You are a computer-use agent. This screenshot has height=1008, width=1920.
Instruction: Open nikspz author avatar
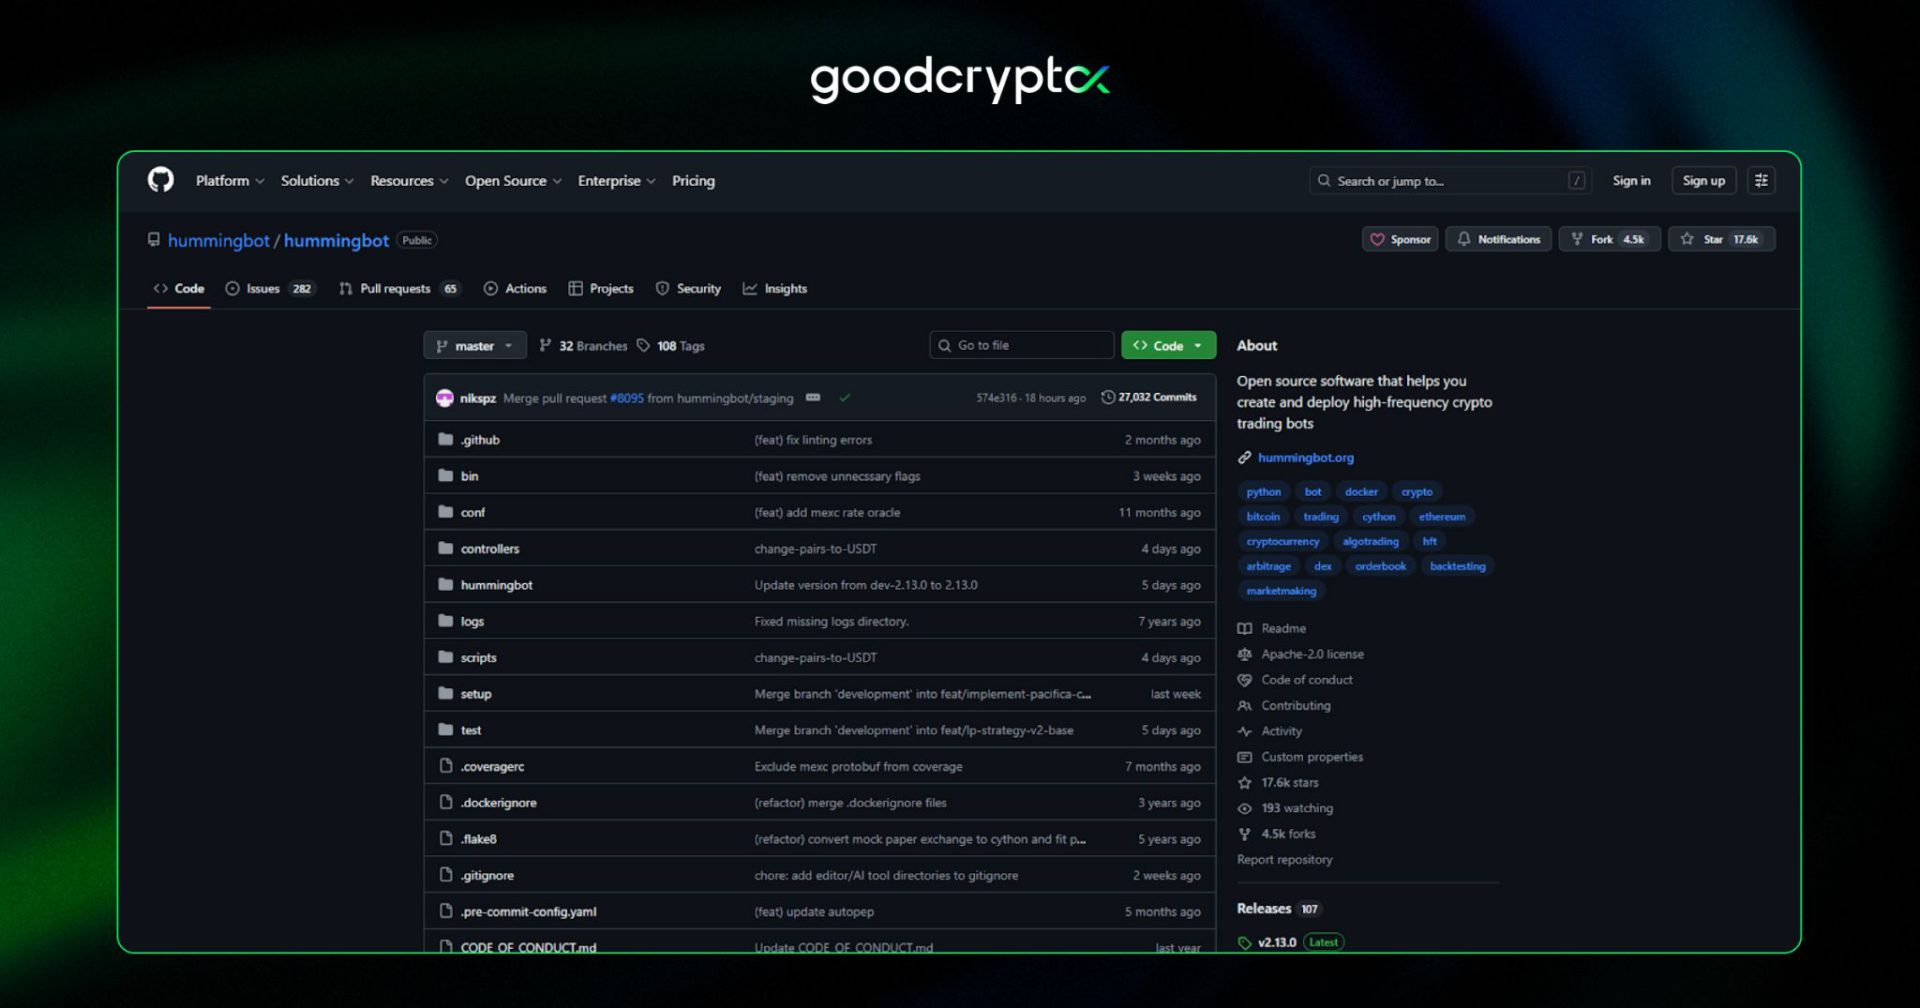tap(445, 398)
